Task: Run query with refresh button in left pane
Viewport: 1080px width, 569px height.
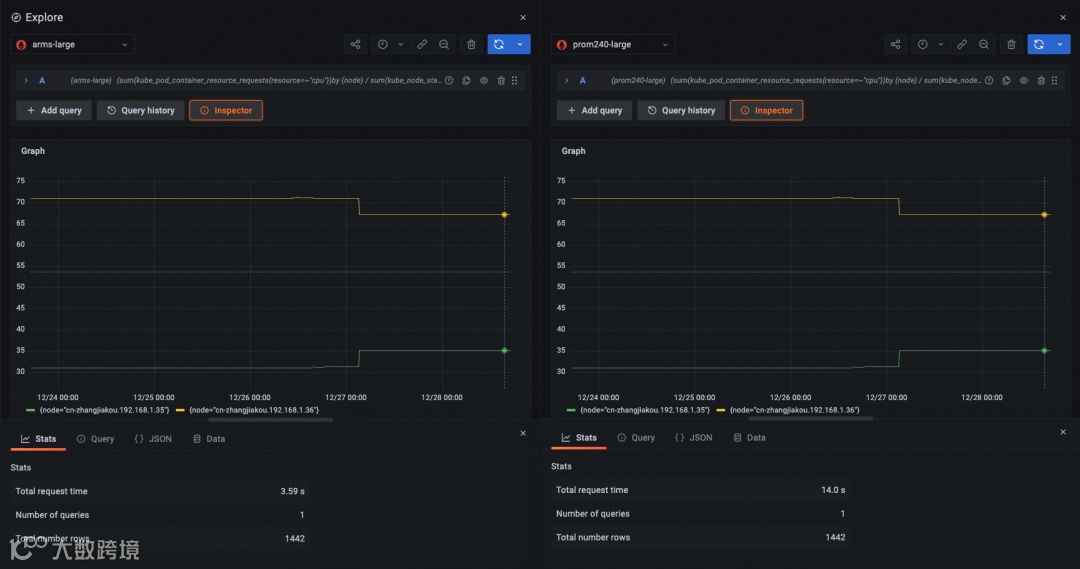Action: tap(499, 44)
